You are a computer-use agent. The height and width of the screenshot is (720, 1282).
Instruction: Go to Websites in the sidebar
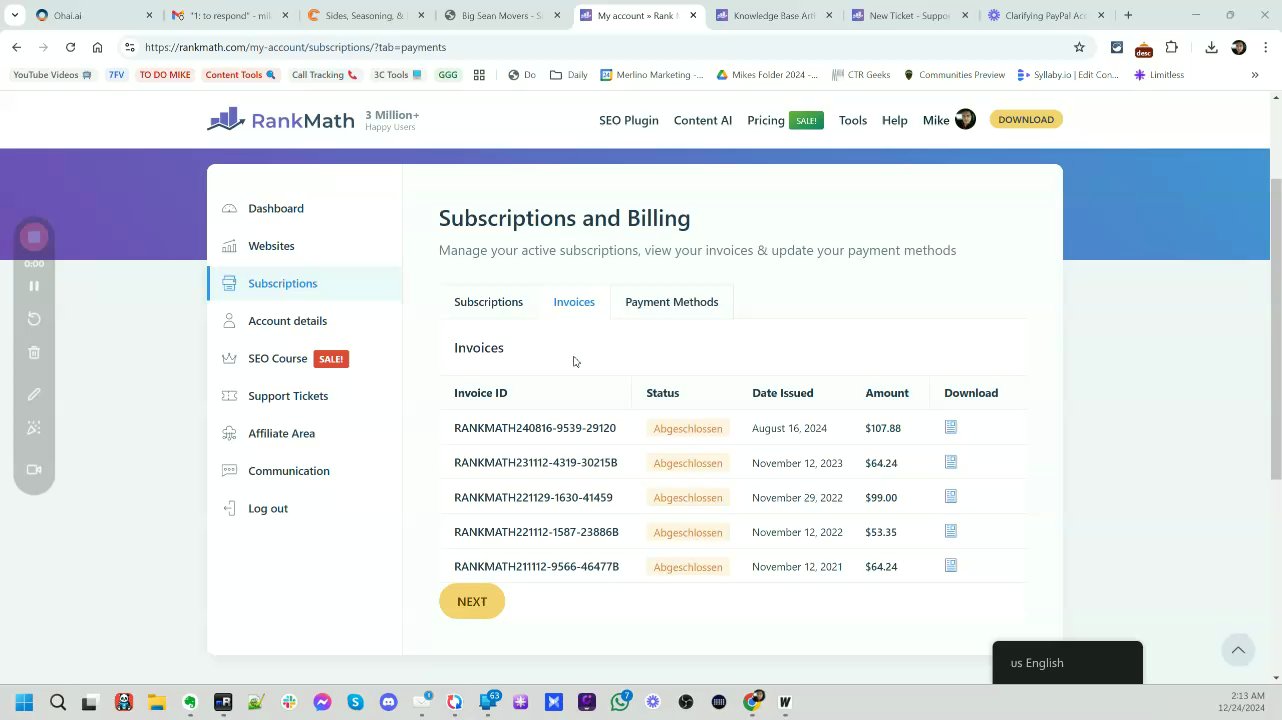tap(271, 246)
